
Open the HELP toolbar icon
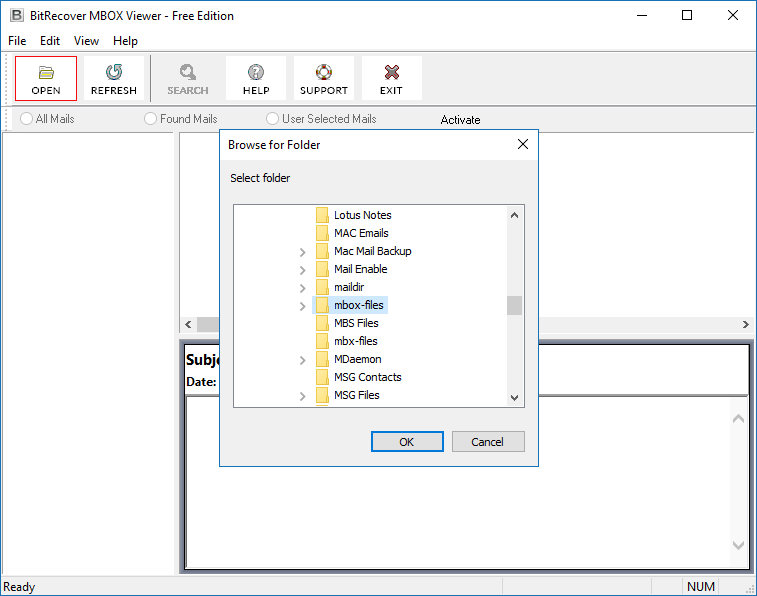tap(256, 72)
